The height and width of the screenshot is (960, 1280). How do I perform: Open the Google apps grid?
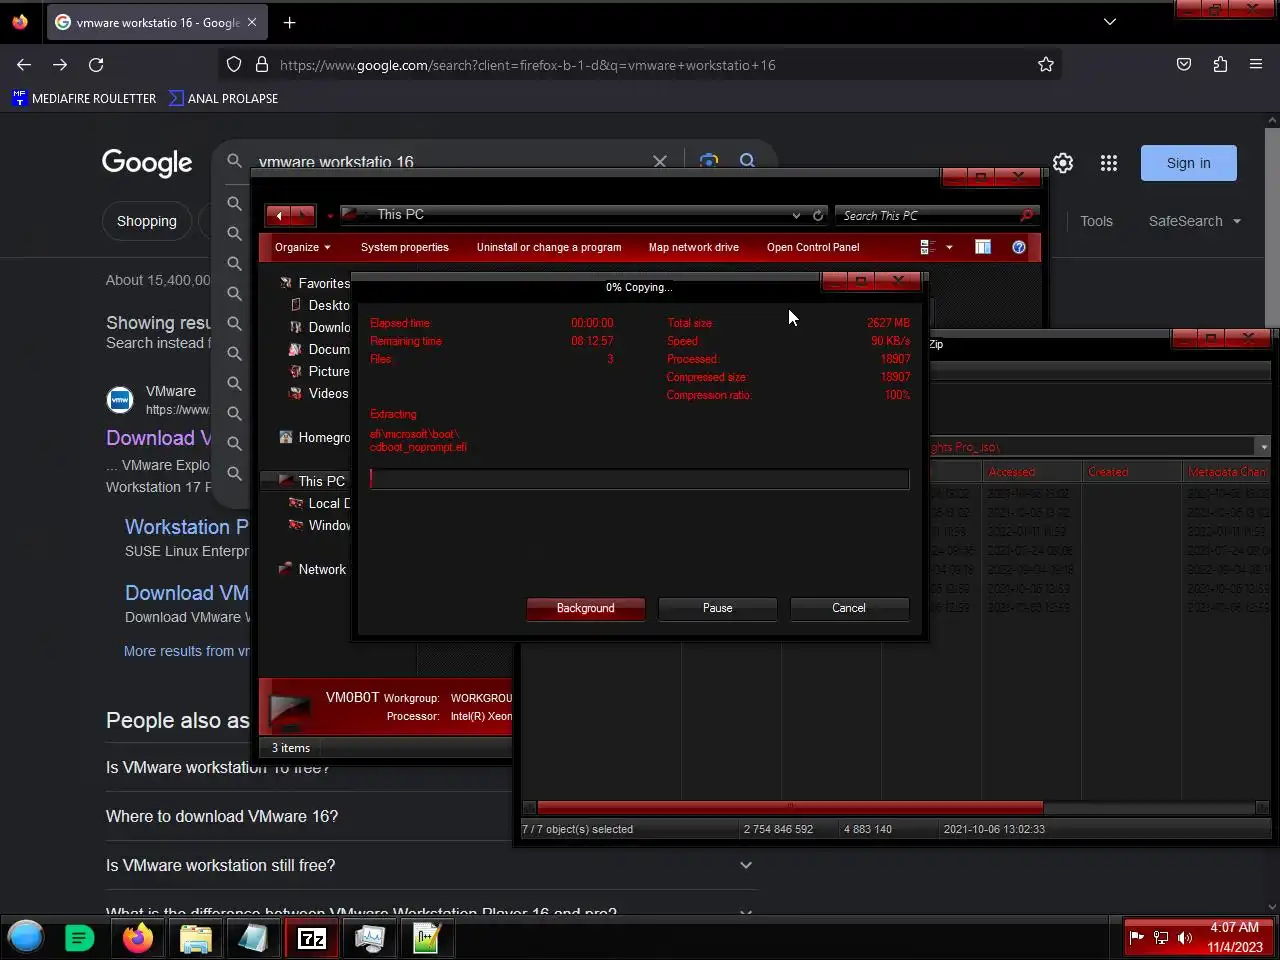1109,163
